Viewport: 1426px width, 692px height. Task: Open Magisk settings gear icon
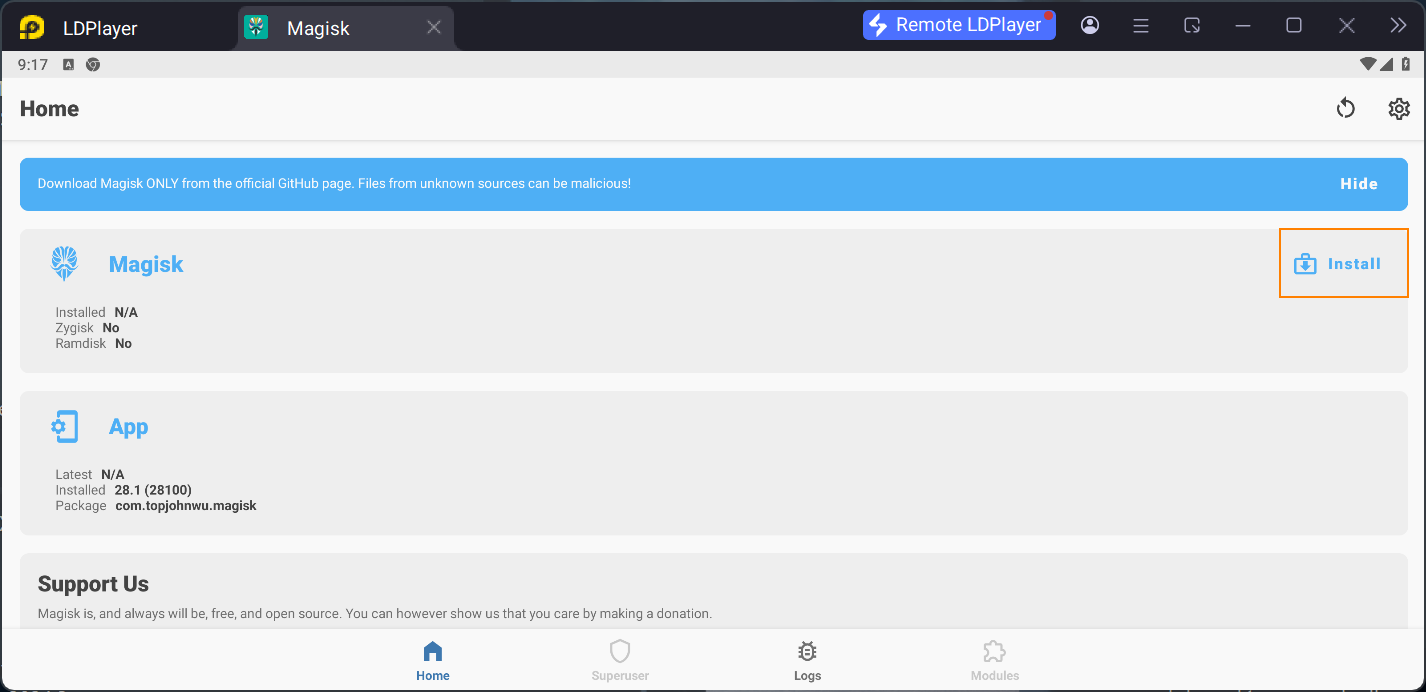point(1399,108)
